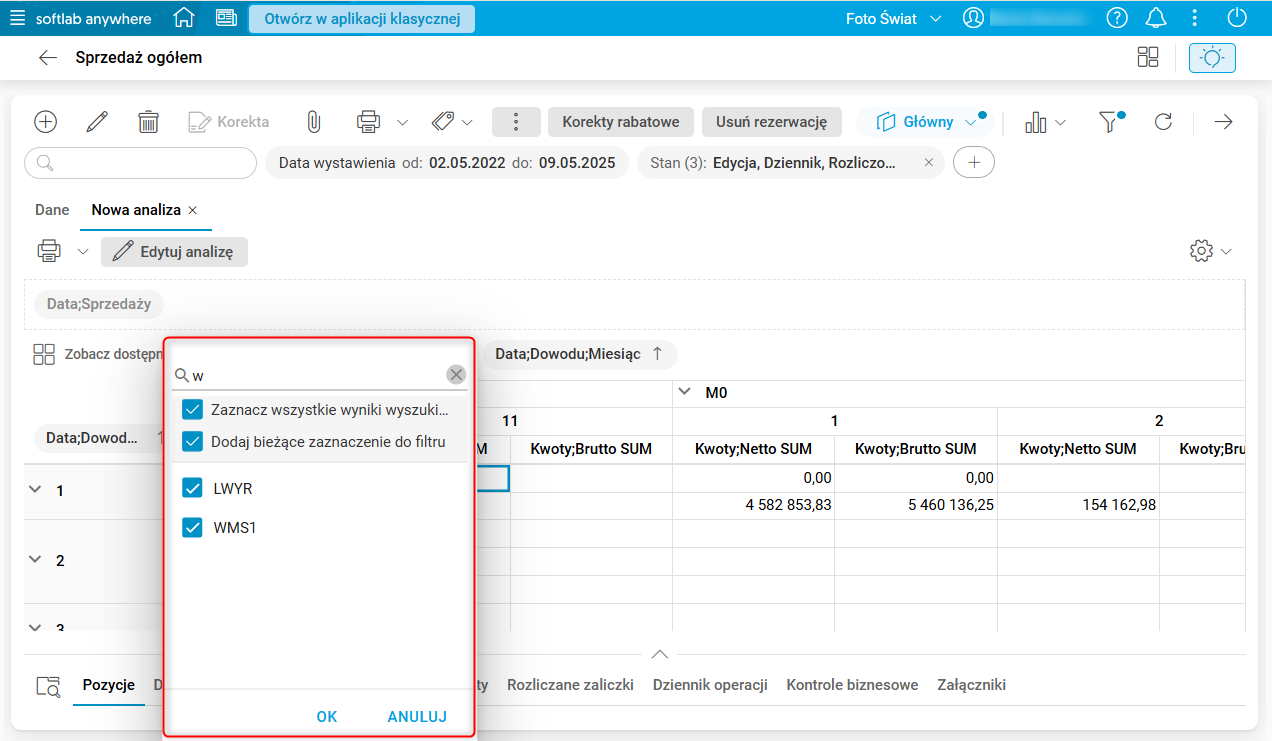Collapse row group 2

tap(36, 560)
